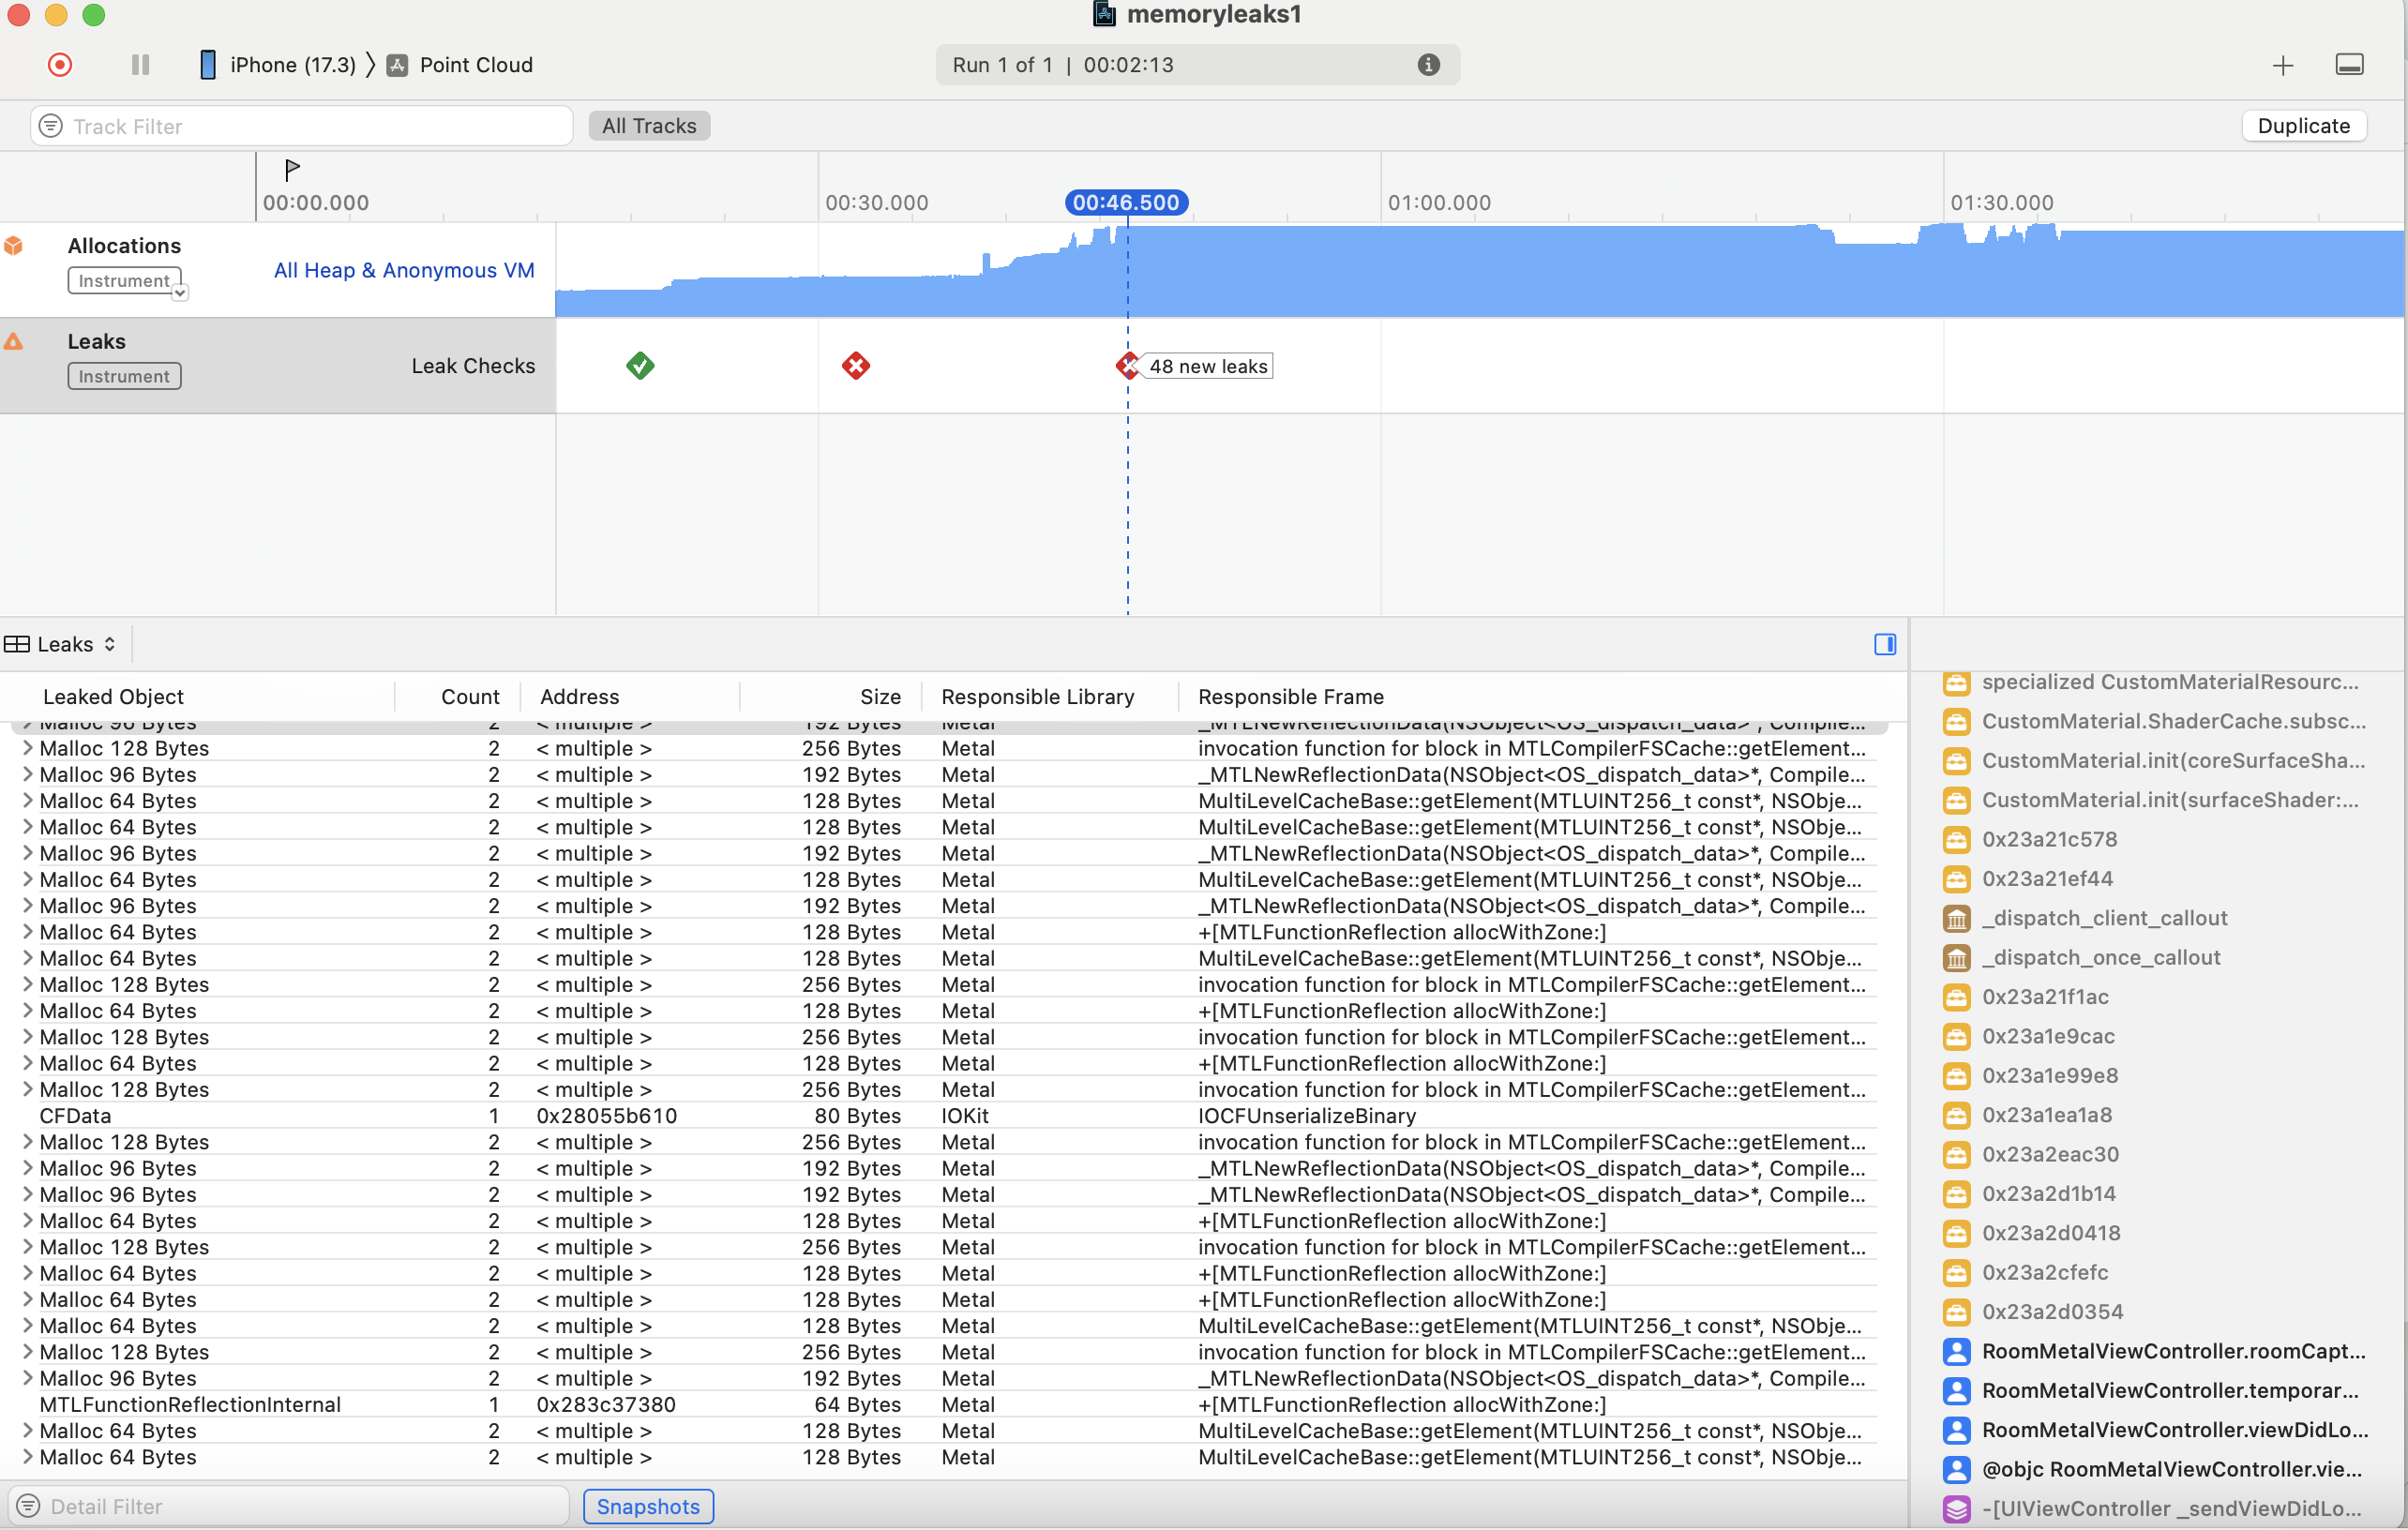
Task: Click the 48 new leaks marker label
Action: click(1208, 366)
